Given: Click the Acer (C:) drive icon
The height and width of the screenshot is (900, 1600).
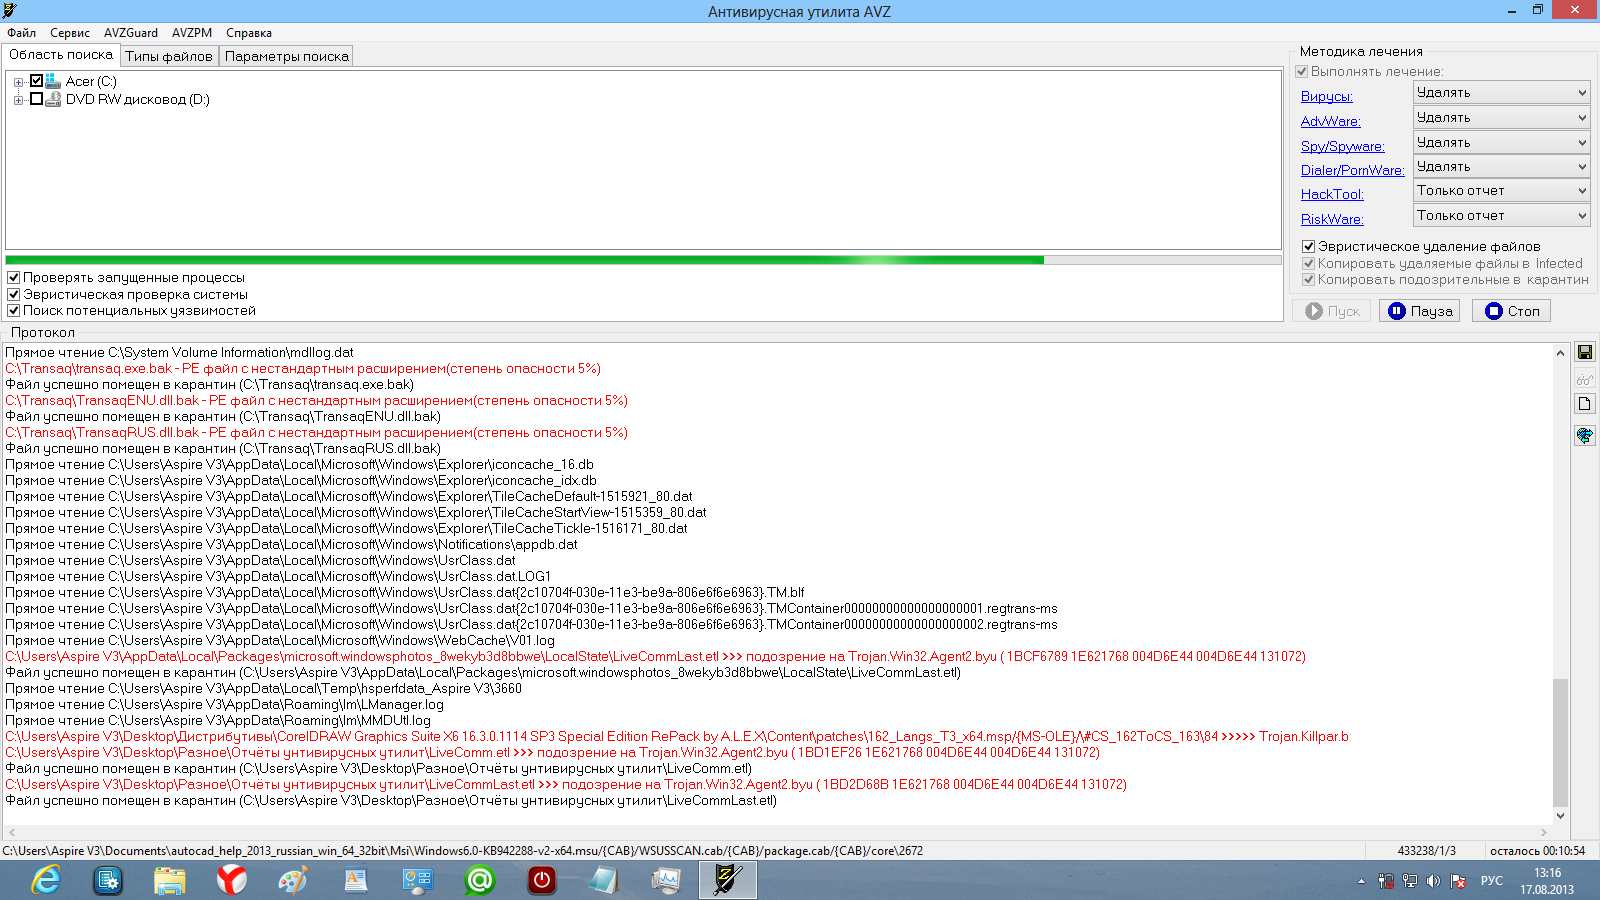Looking at the screenshot, I should [53, 81].
